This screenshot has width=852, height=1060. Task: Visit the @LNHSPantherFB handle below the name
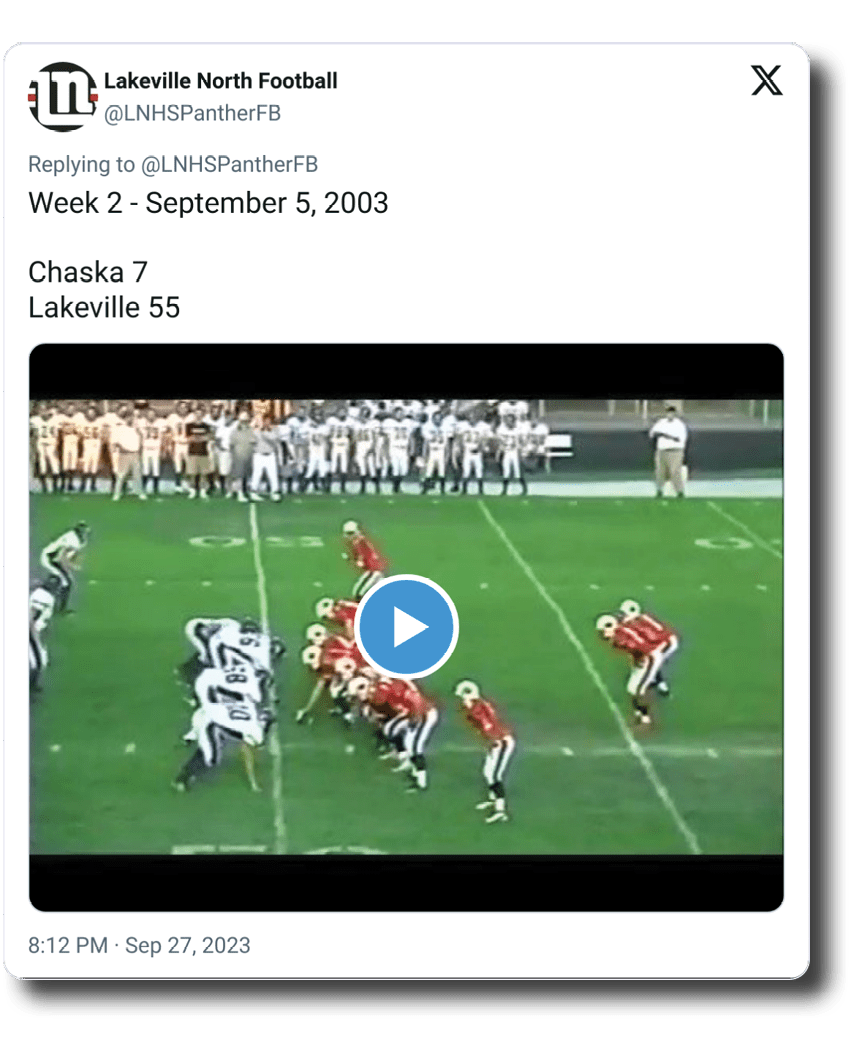pyautogui.click(x=192, y=113)
